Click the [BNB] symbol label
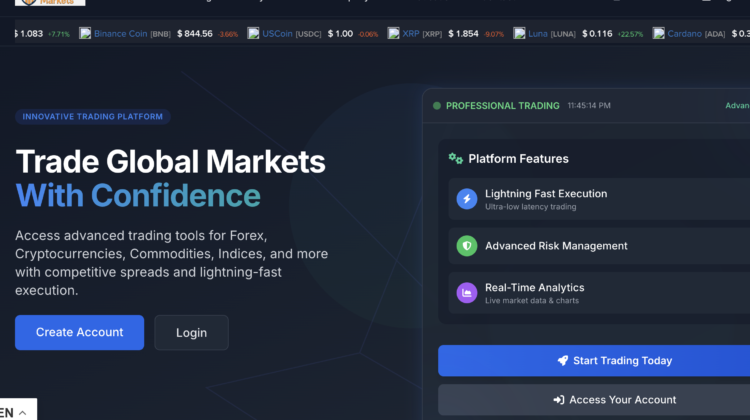Image resolution: width=750 pixels, height=420 pixels. [x=160, y=34]
